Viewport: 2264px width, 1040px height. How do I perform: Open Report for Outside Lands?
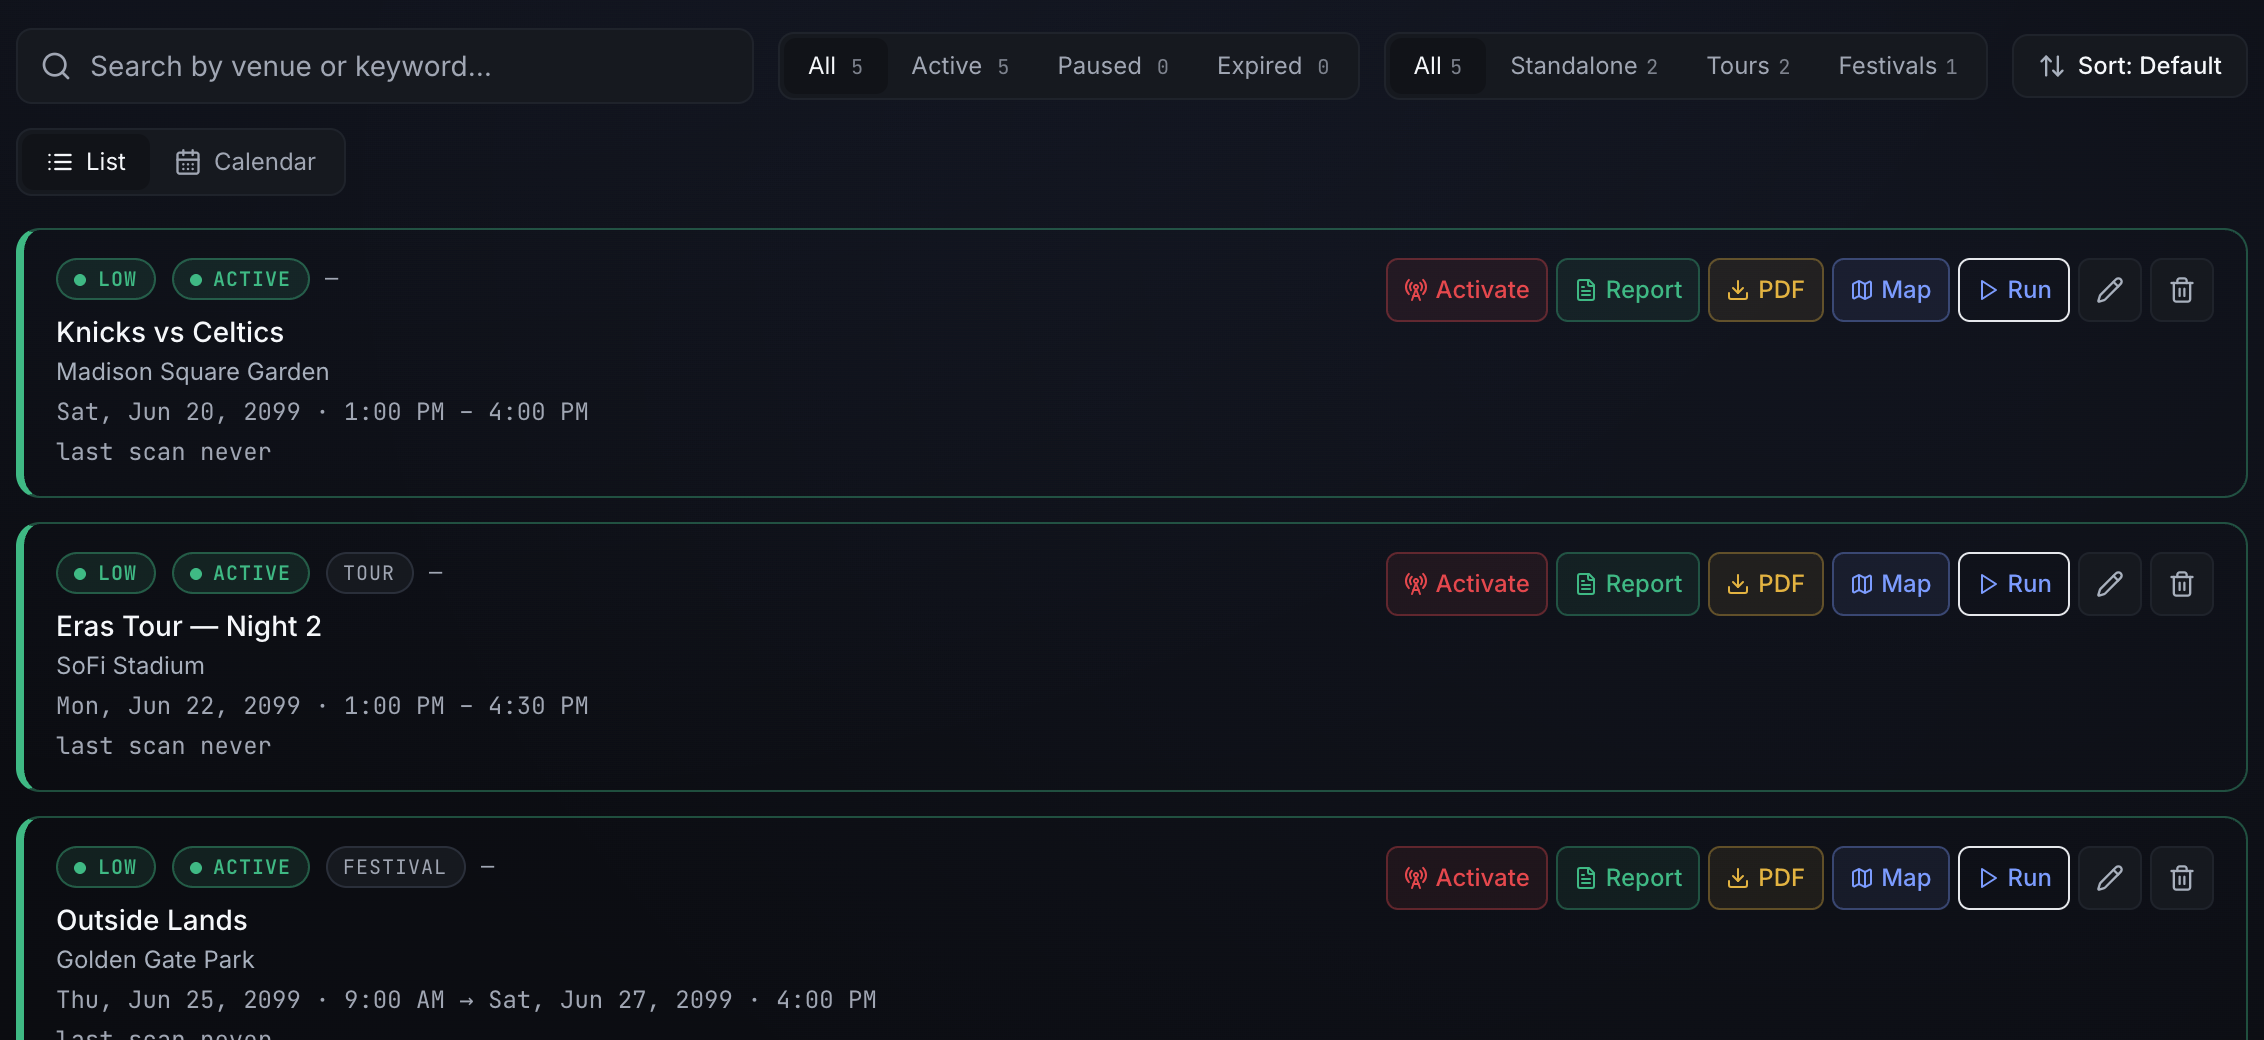coord(1627,878)
